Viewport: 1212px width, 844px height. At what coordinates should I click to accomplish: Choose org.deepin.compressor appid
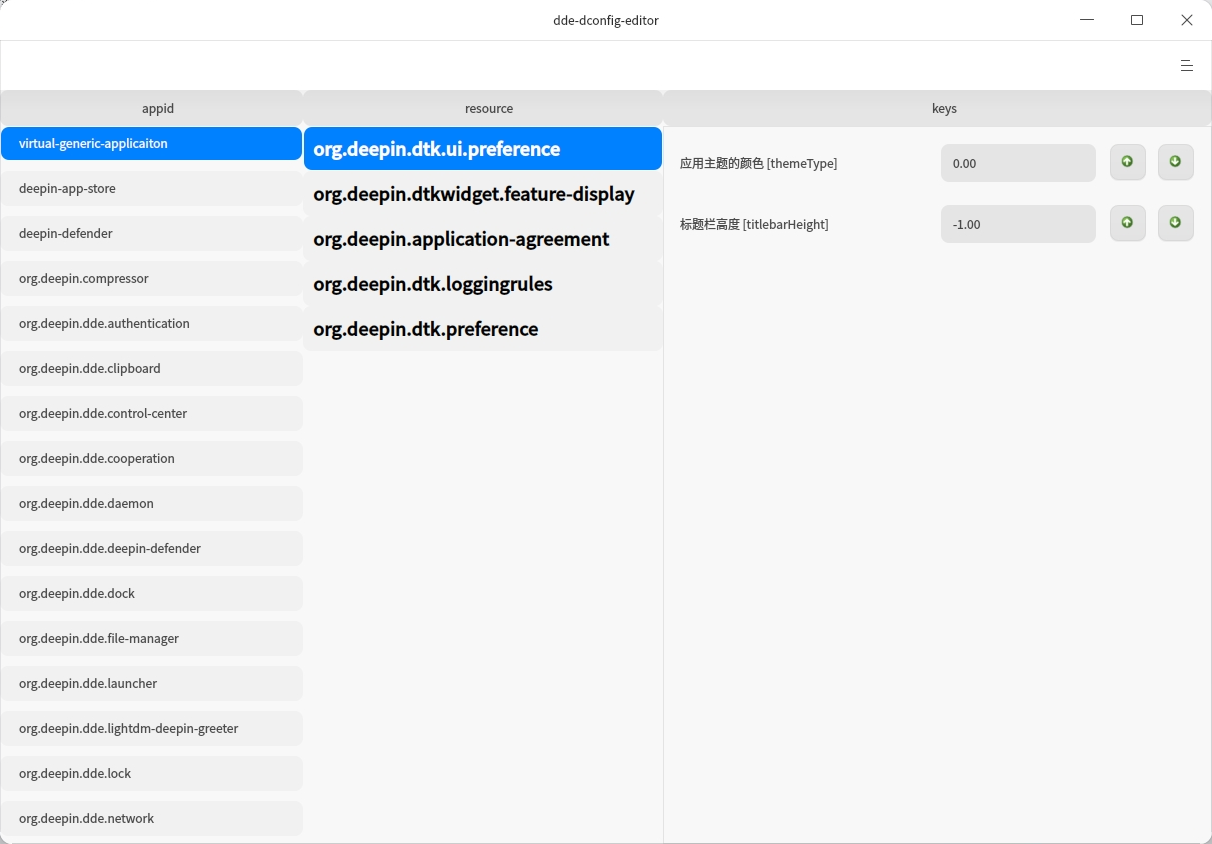pos(151,279)
